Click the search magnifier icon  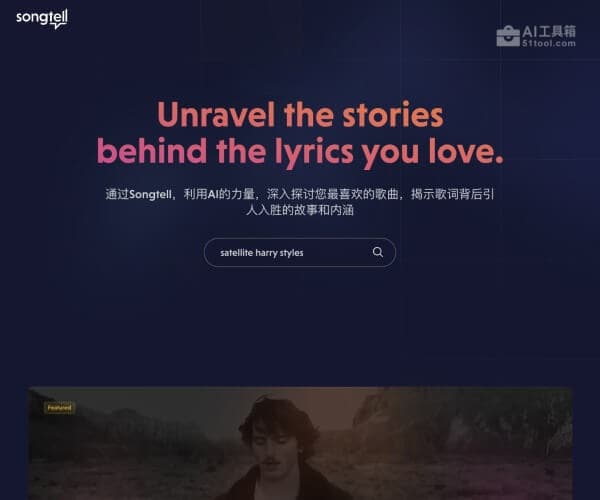(378, 252)
